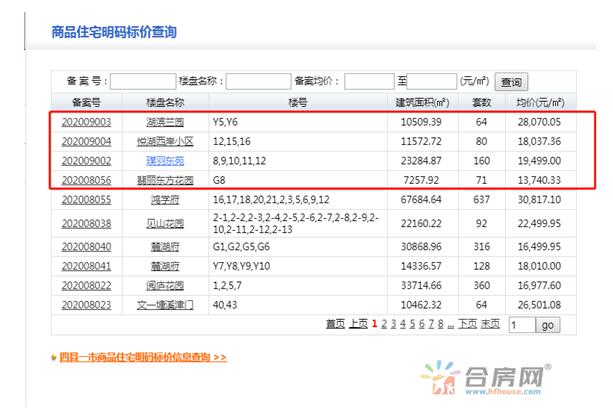
Task: Click the 备案号 input field
Action: pos(141,82)
